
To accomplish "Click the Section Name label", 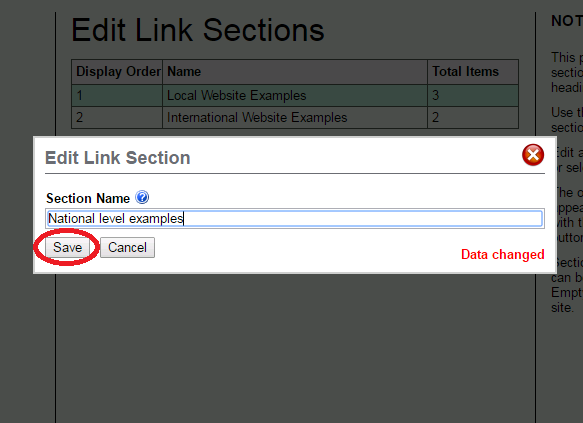I will point(88,198).
